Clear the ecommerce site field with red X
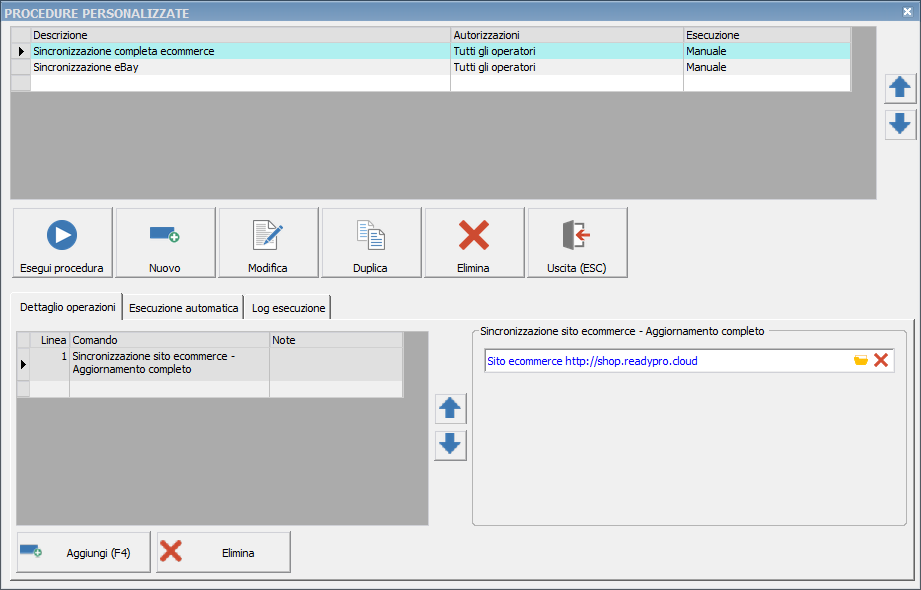 [881, 361]
